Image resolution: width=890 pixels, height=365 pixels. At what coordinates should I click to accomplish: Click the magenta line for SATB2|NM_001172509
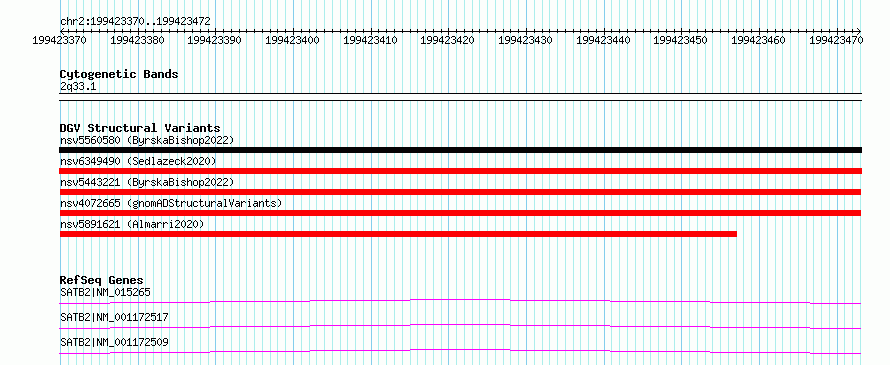tap(461, 351)
